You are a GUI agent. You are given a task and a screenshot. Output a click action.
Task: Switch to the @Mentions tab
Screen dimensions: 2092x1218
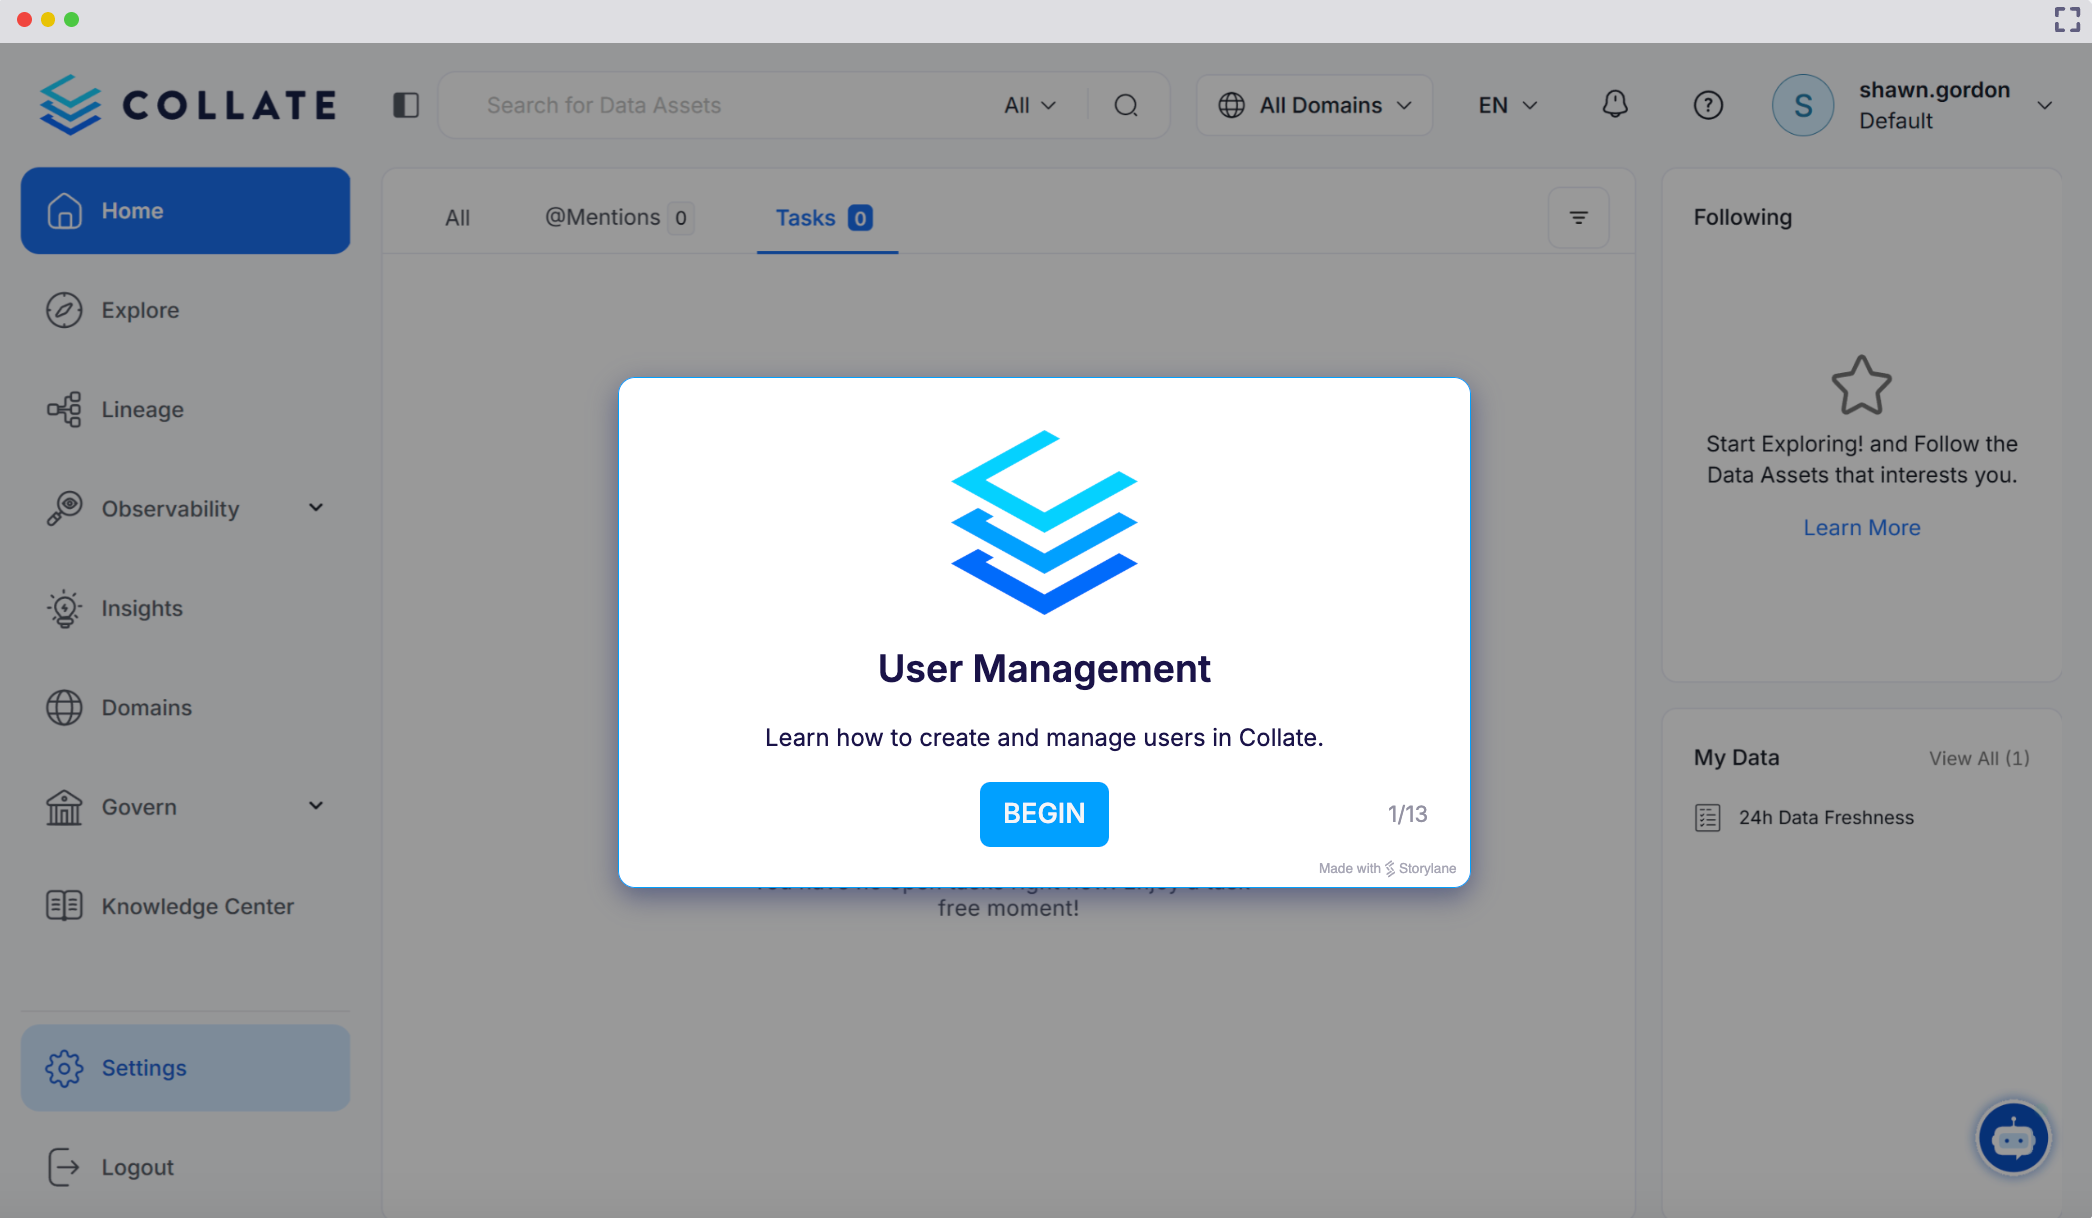600,217
